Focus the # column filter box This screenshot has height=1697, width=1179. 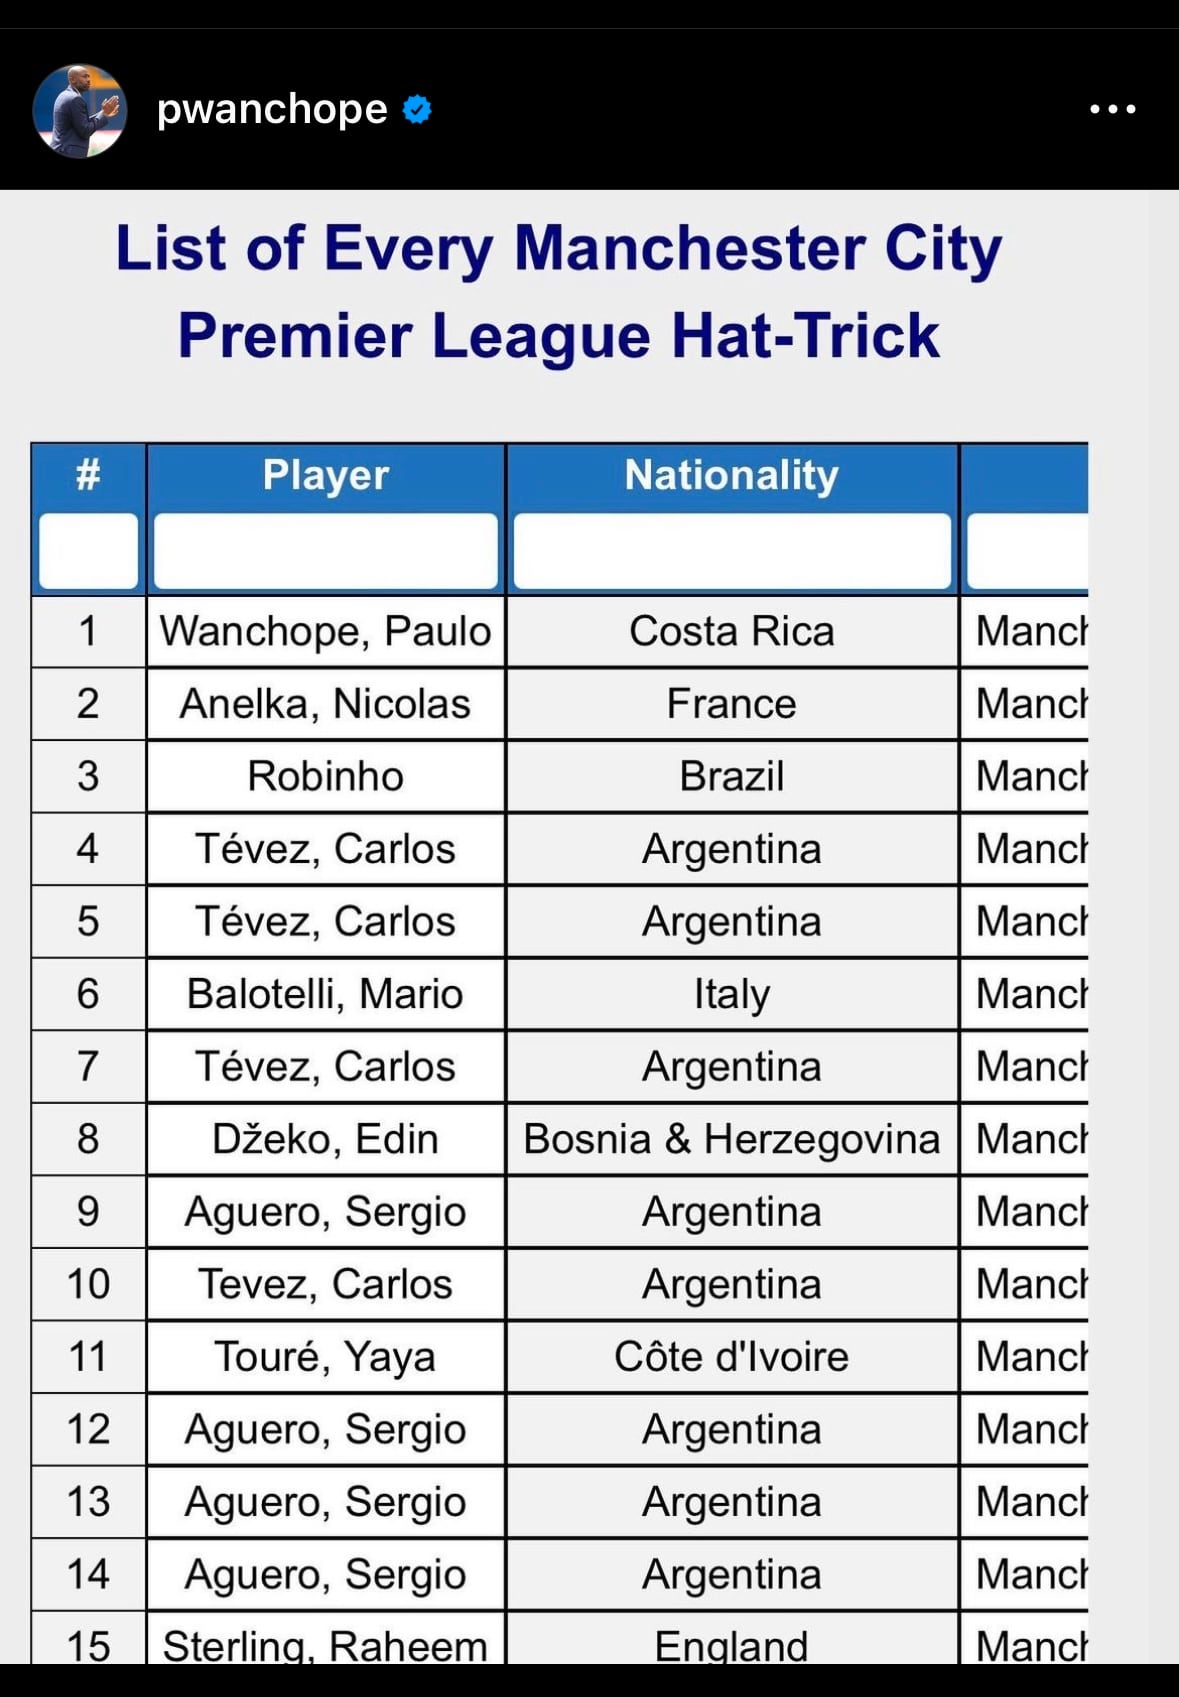(x=88, y=551)
